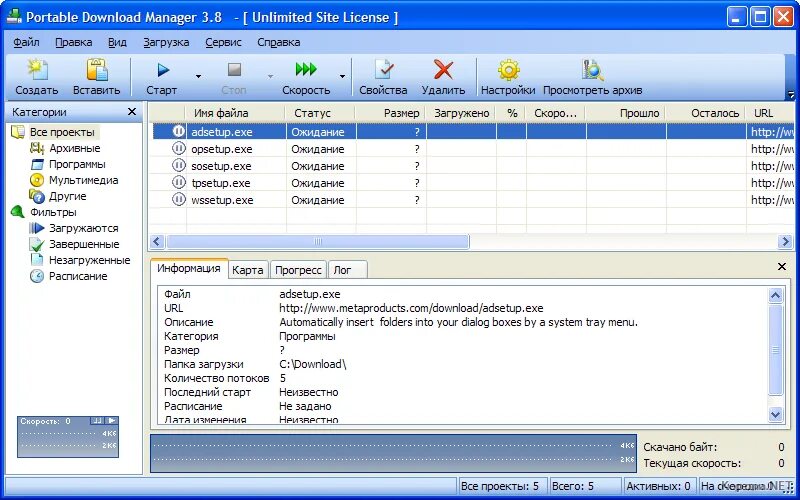Click Просмотреть архив toolbar icon
The height and width of the screenshot is (500, 800).
(x=592, y=70)
